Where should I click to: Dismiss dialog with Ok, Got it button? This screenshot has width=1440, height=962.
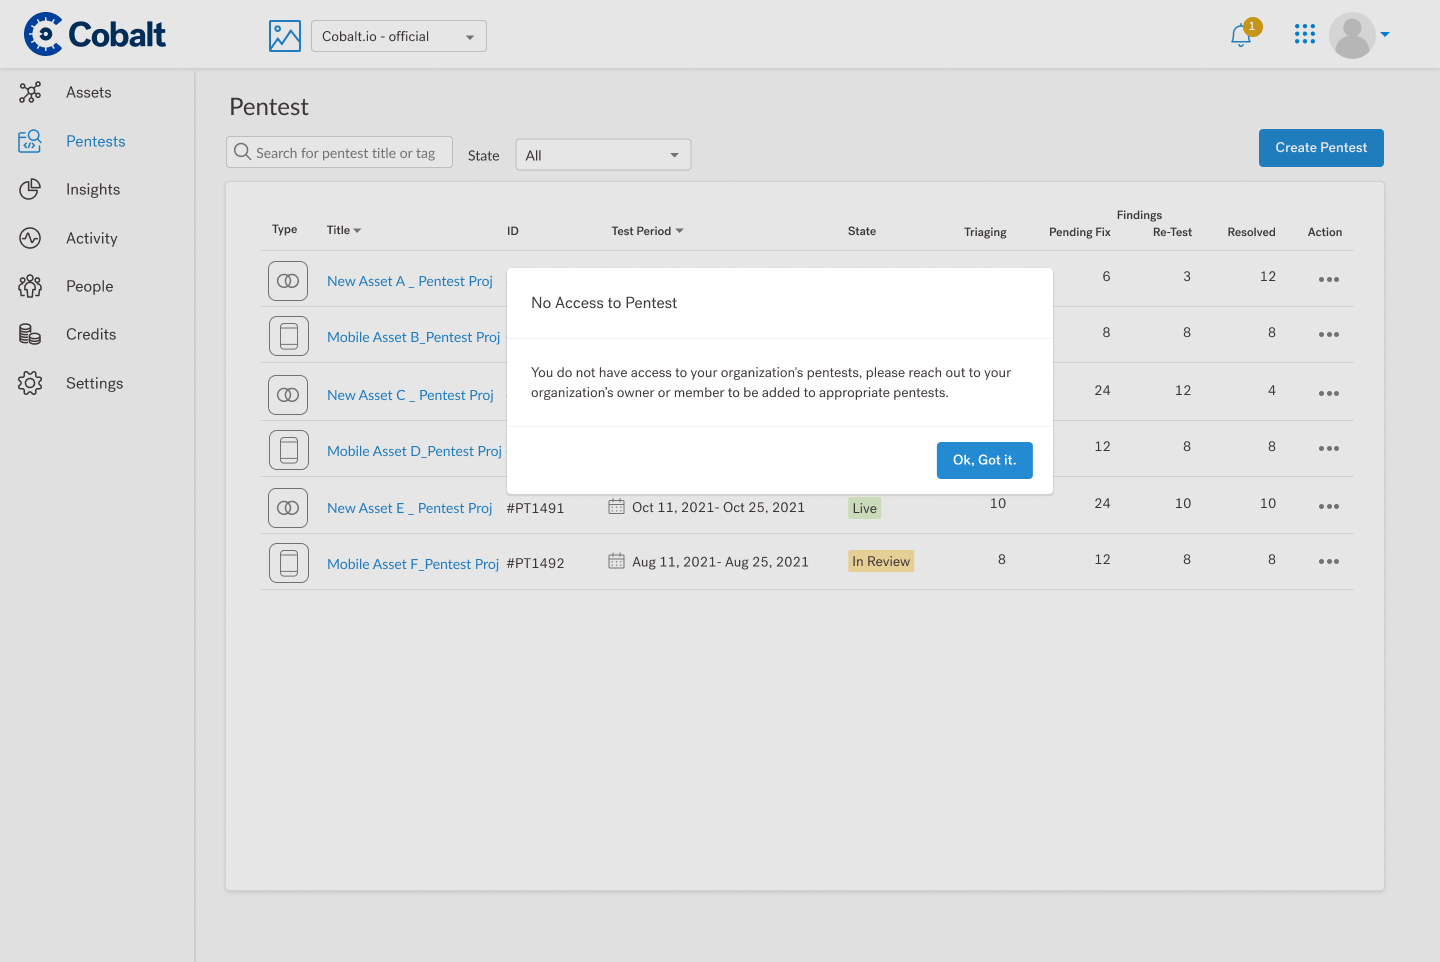pyautogui.click(x=984, y=460)
